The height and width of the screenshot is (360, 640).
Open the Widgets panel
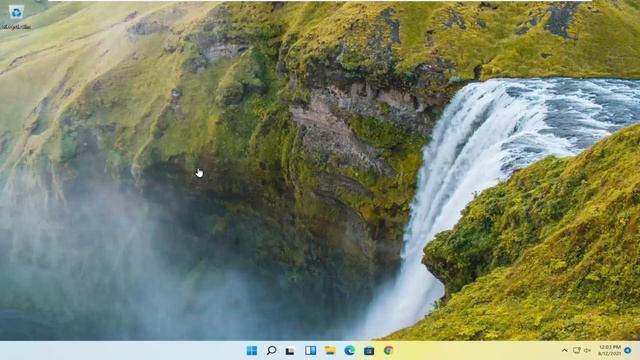(310, 351)
